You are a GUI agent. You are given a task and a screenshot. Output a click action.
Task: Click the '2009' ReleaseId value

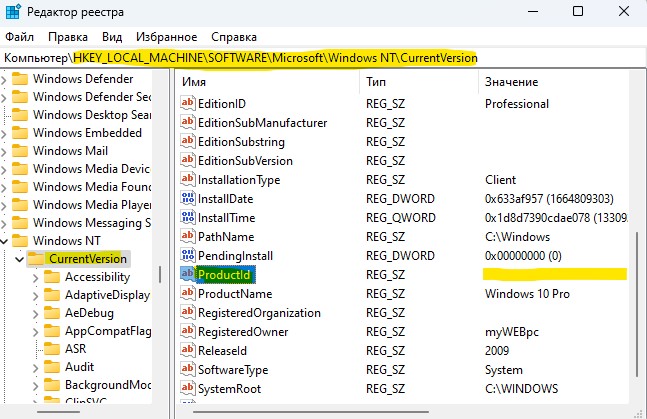(x=497, y=350)
